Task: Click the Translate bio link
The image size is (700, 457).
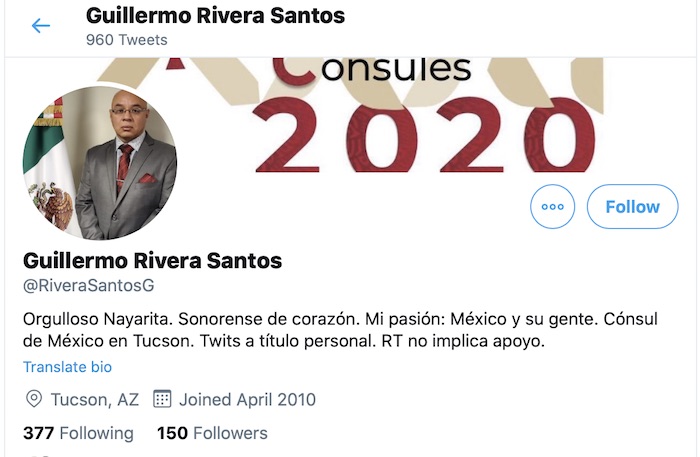Action: point(67,367)
